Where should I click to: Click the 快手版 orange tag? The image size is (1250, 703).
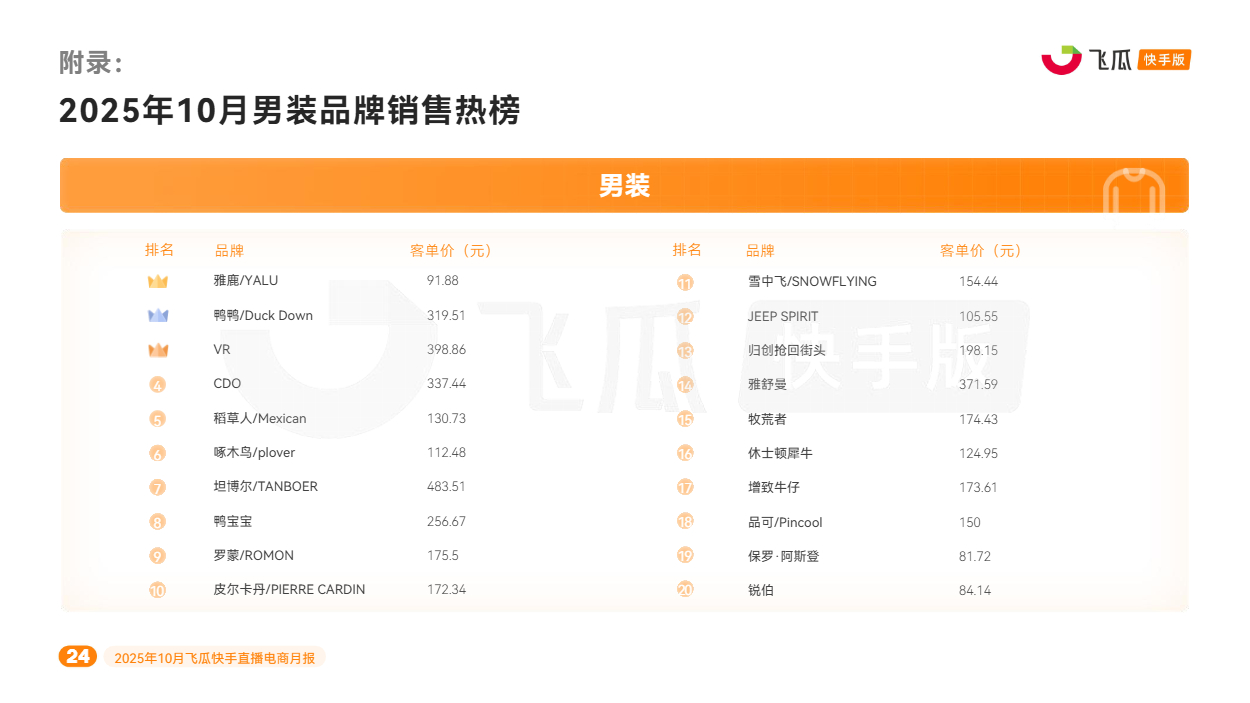click(1165, 60)
